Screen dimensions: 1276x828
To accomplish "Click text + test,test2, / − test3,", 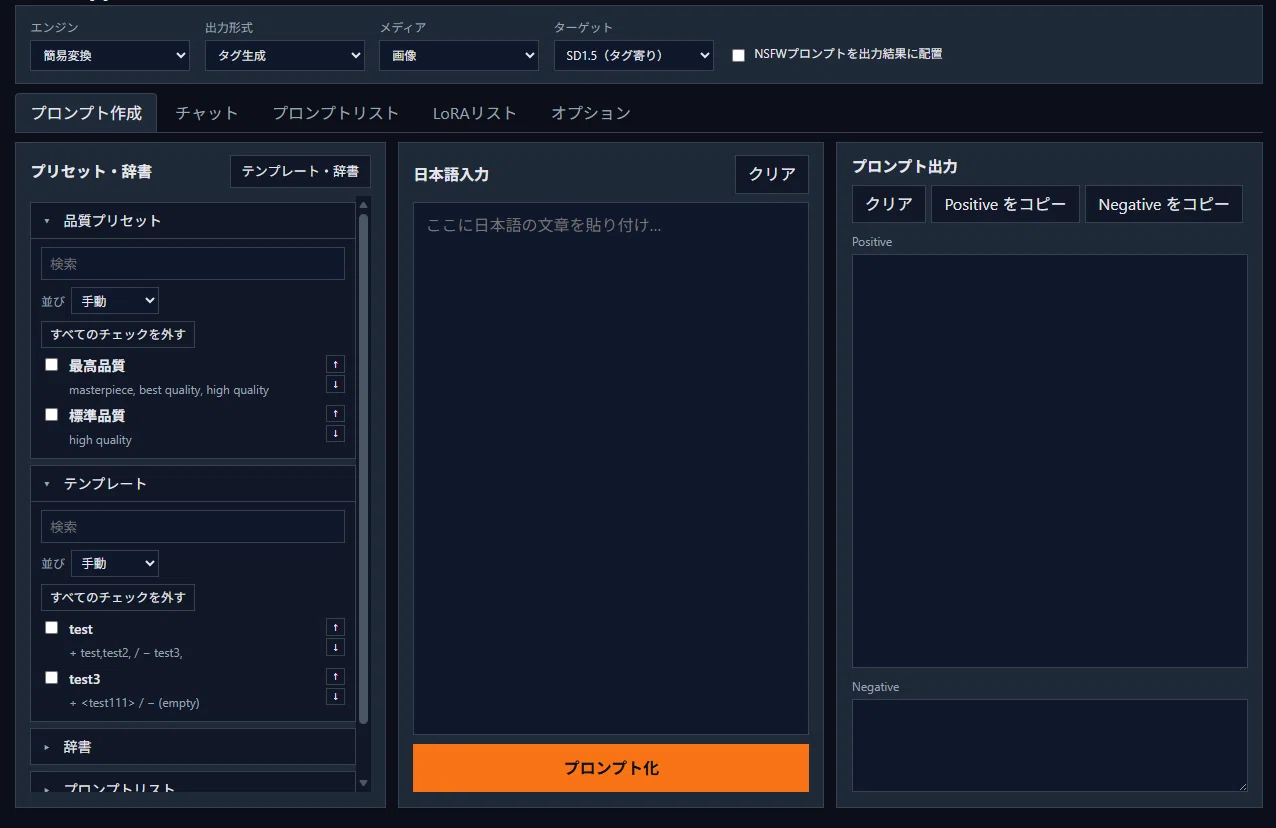I will coord(126,653).
